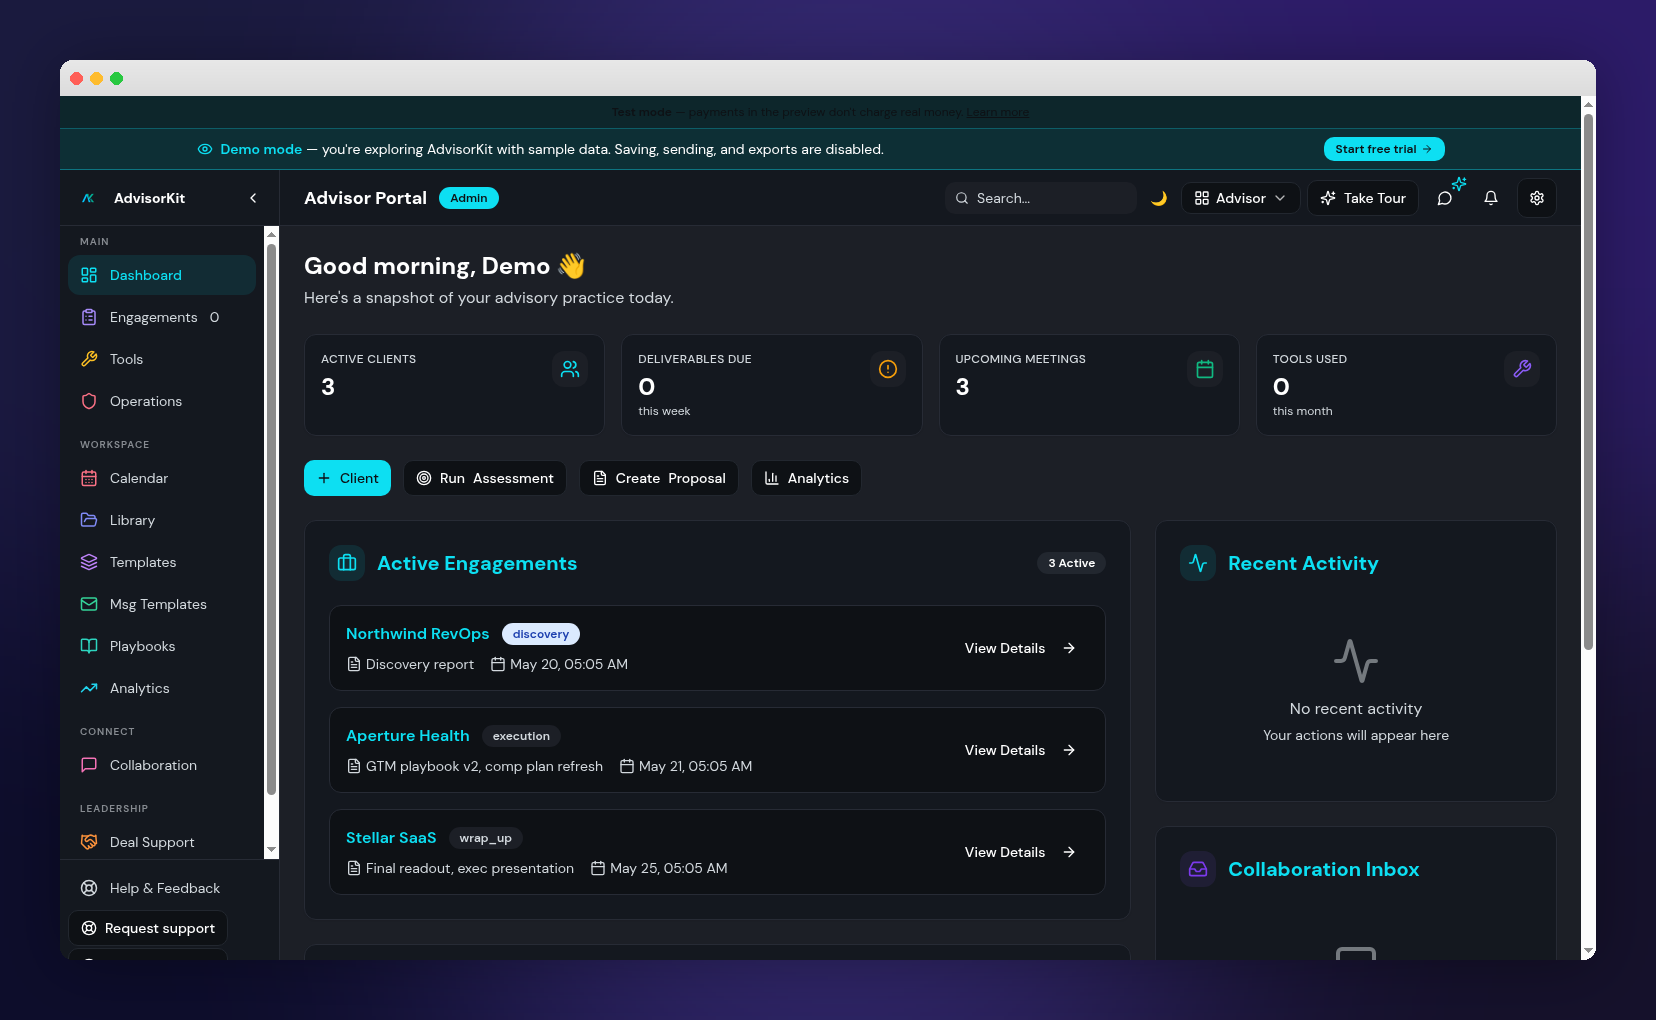Open the Stellar SaaS engagement title
Screen dimensions: 1656x1020
391,838
